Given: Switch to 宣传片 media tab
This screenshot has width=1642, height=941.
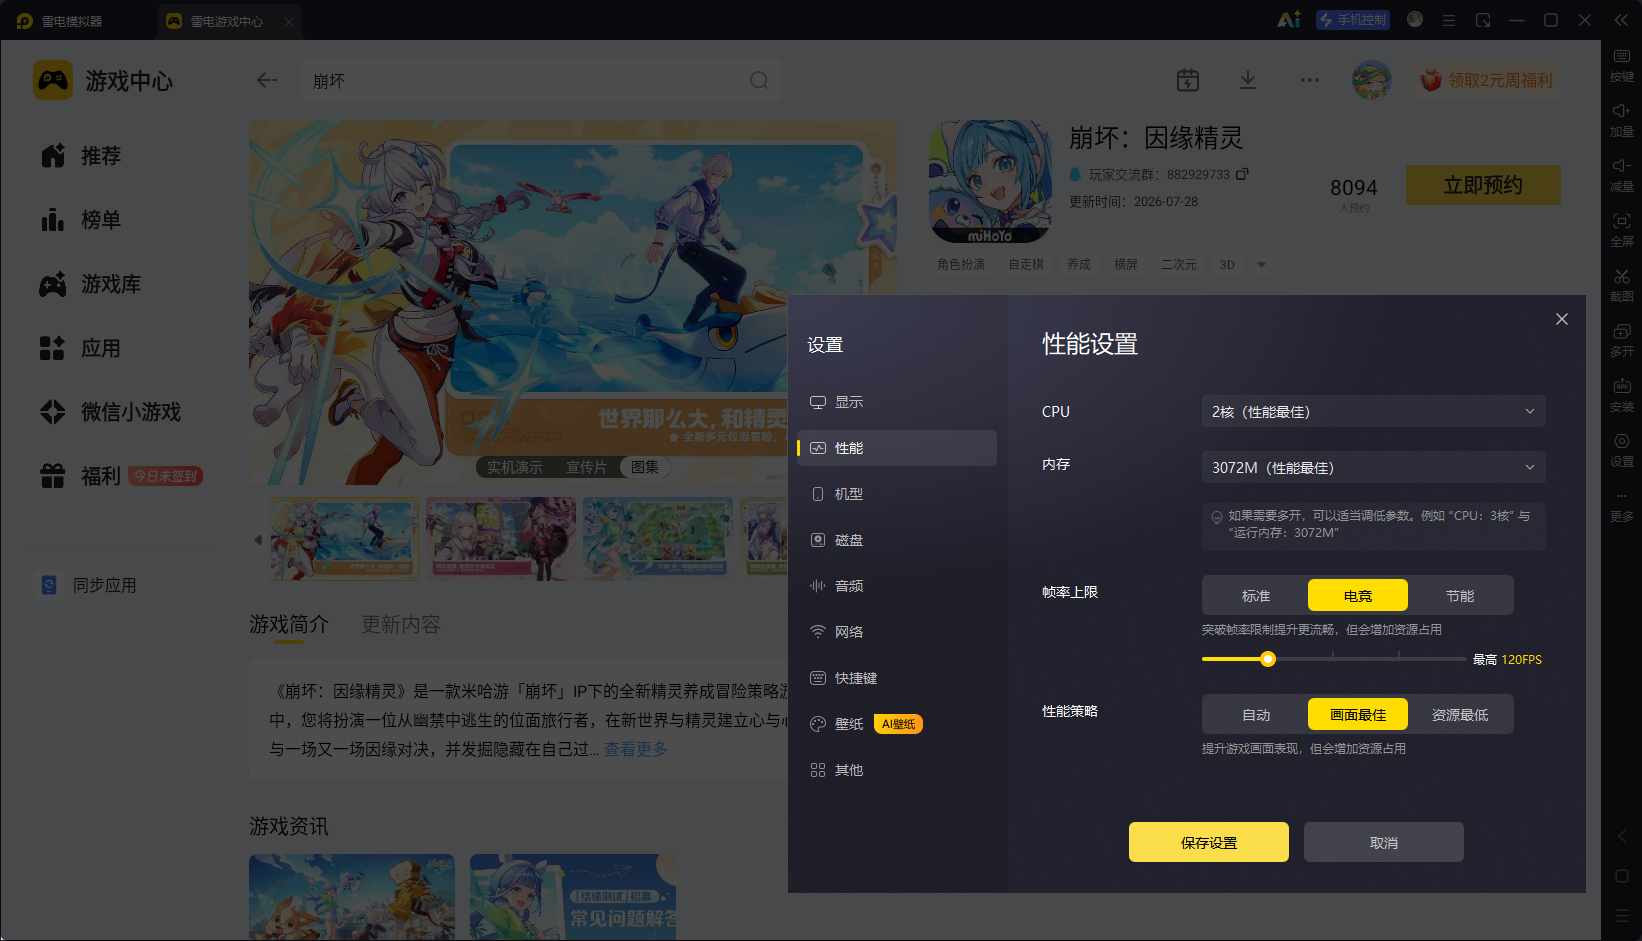Looking at the screenshot, I should (586, 467).
